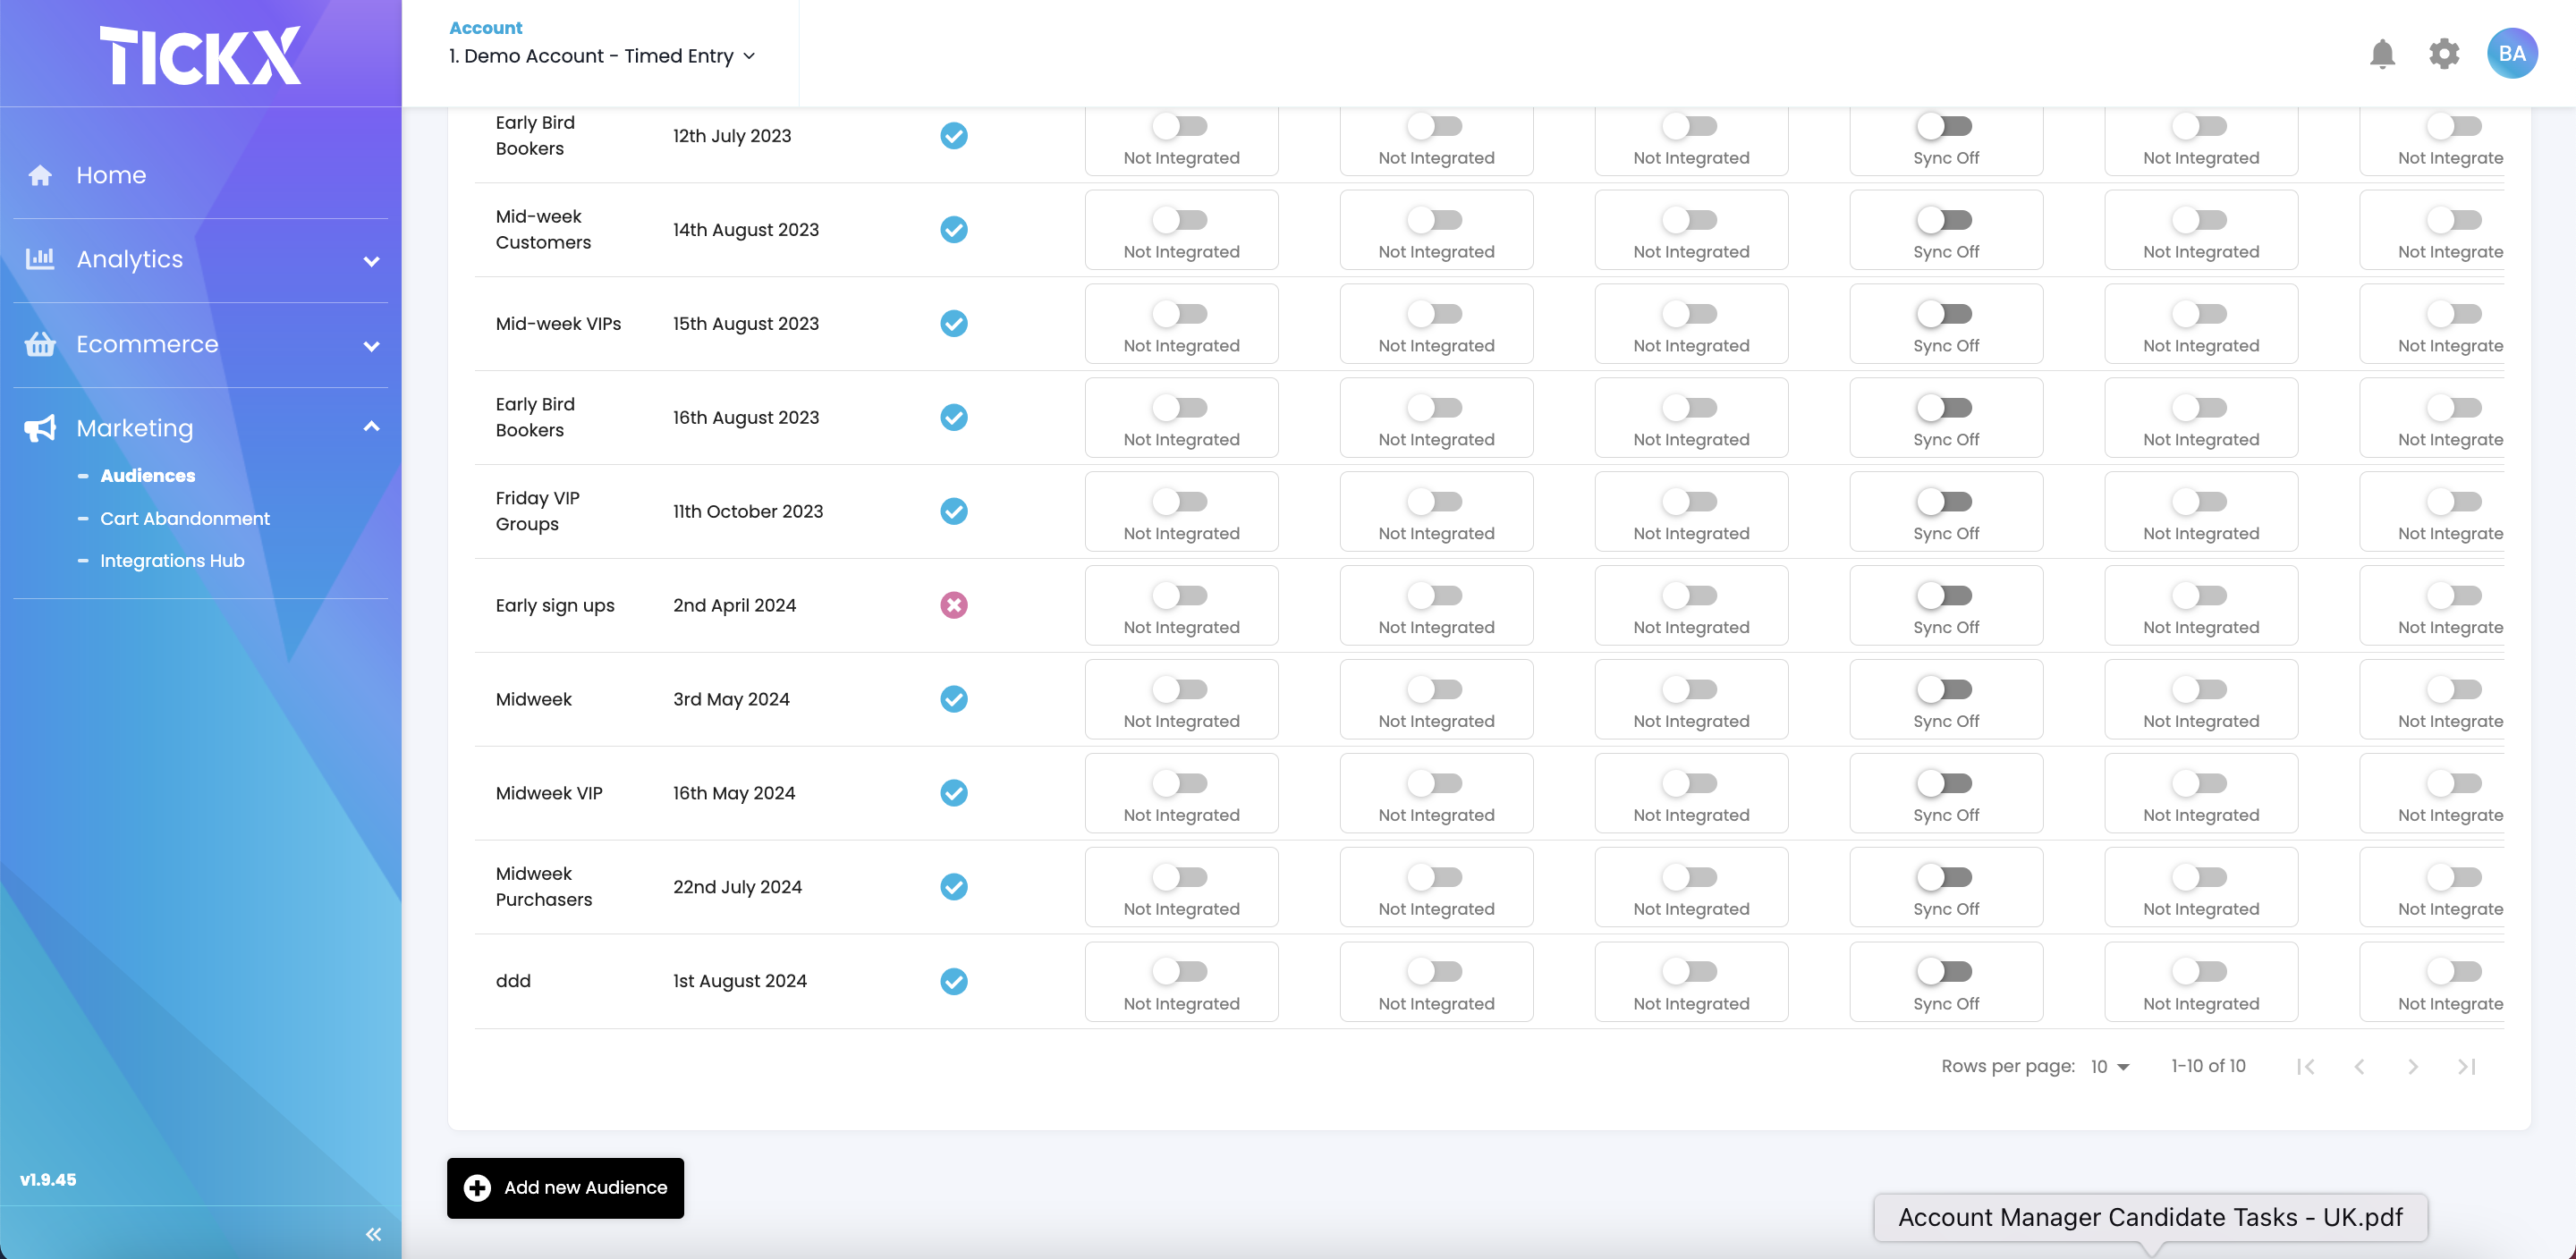Click the Ecommerce basket icon

pyautogui.click(x=40, y=345)
